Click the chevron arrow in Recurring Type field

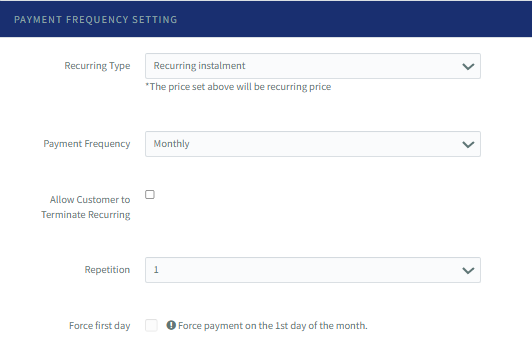pos(468,66)
